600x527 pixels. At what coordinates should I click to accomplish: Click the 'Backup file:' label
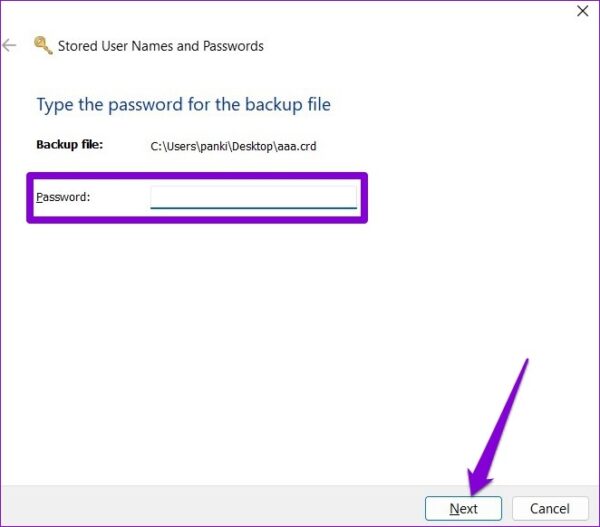pos(70,145)
